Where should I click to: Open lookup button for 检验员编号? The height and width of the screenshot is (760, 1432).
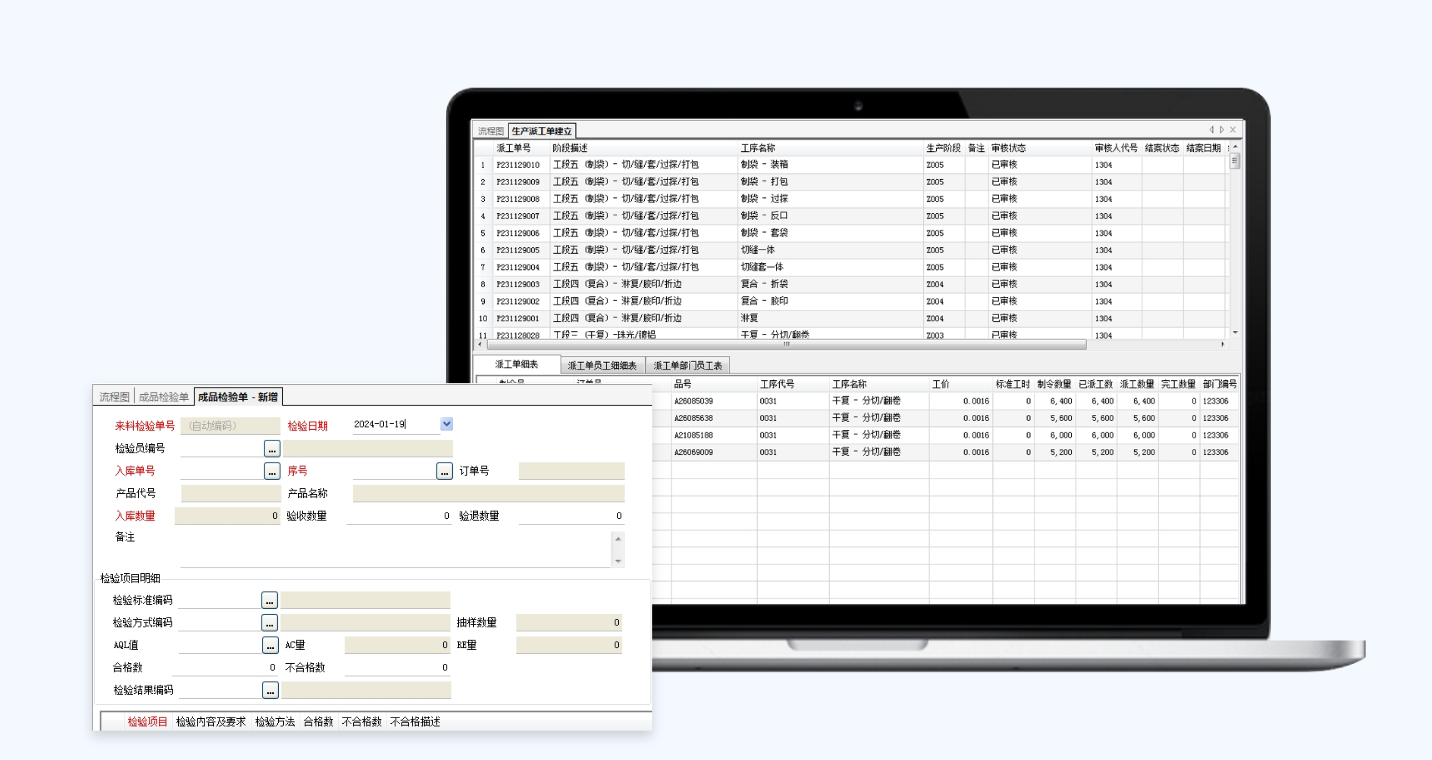point(271,448)
